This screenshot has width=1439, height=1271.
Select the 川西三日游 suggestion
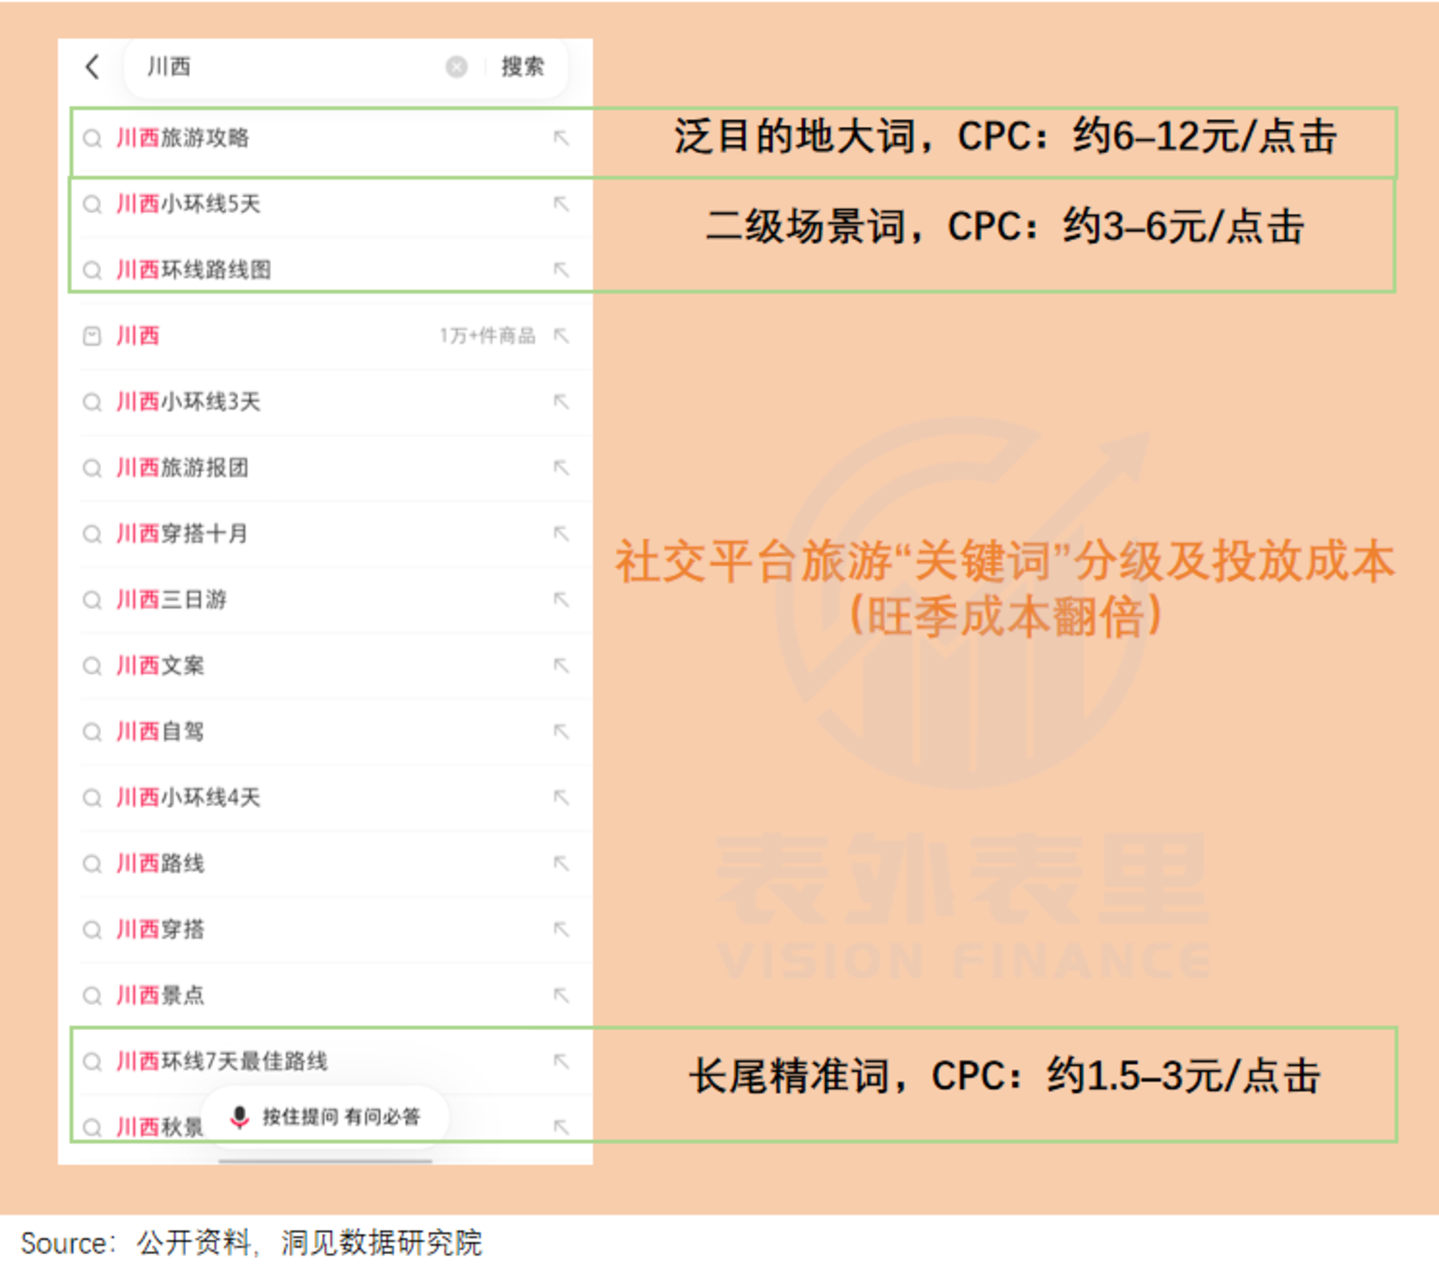[326, 600]
